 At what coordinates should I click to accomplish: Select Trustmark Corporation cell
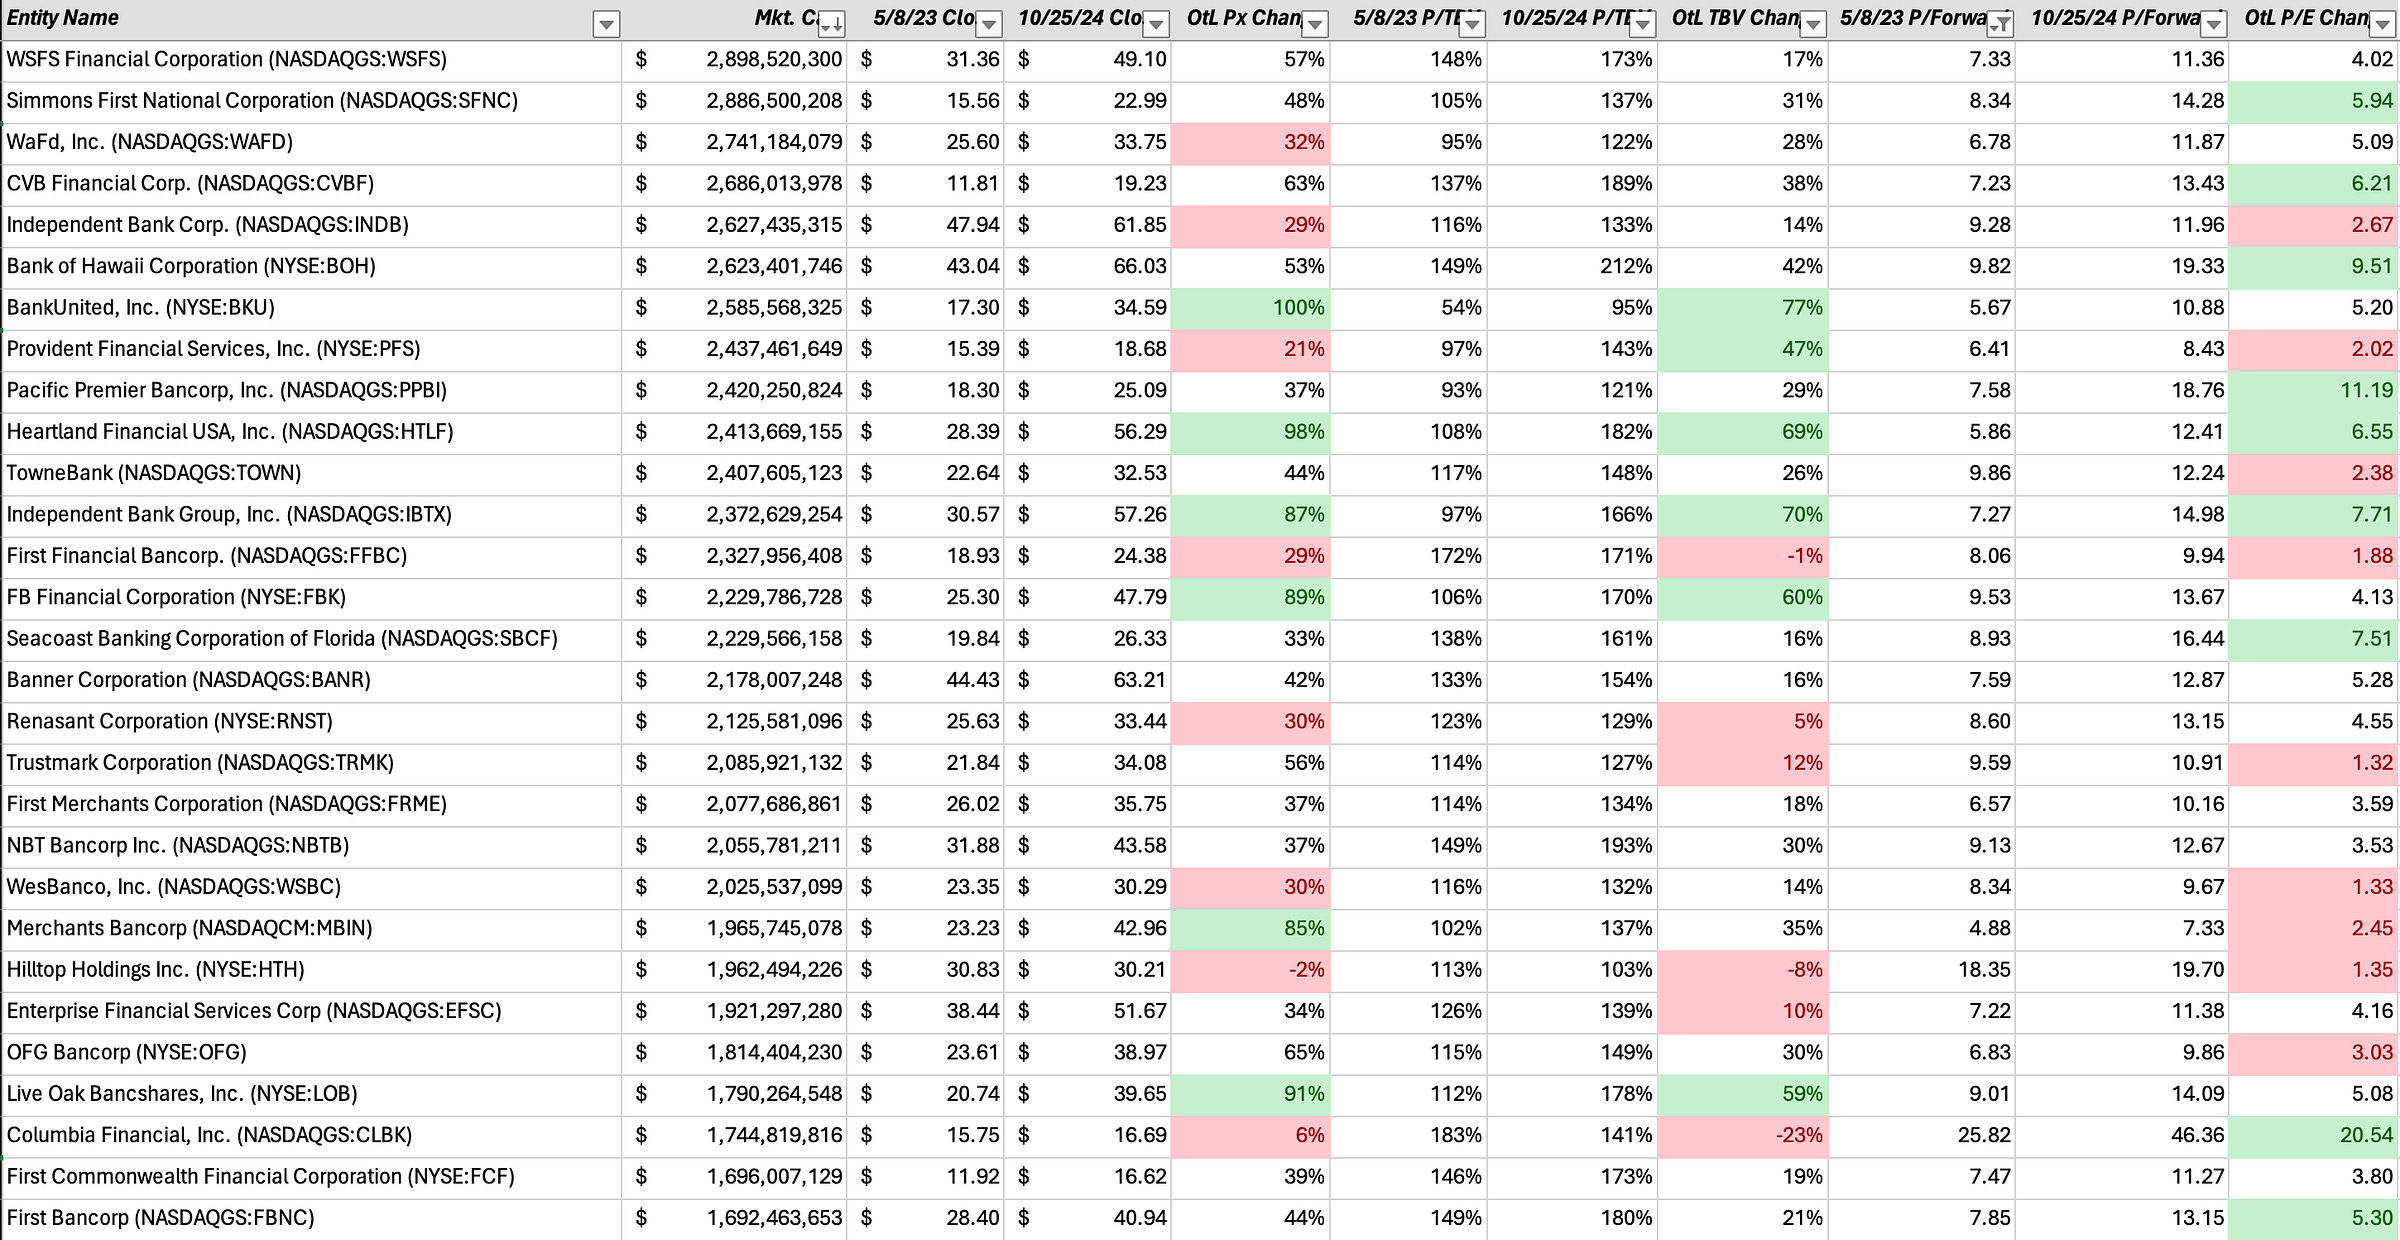(312, 763)
